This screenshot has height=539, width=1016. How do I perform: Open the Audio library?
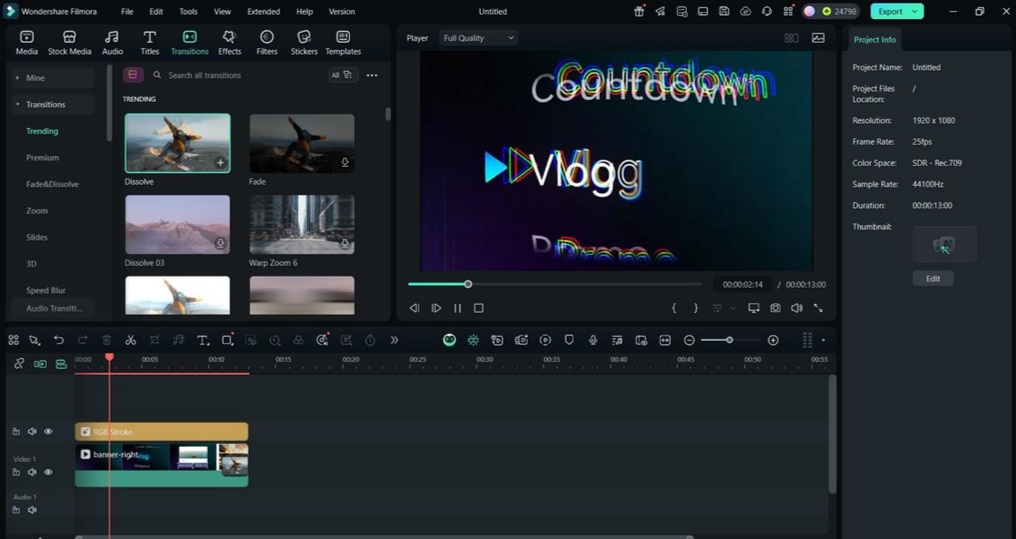[x=112, y=43]
